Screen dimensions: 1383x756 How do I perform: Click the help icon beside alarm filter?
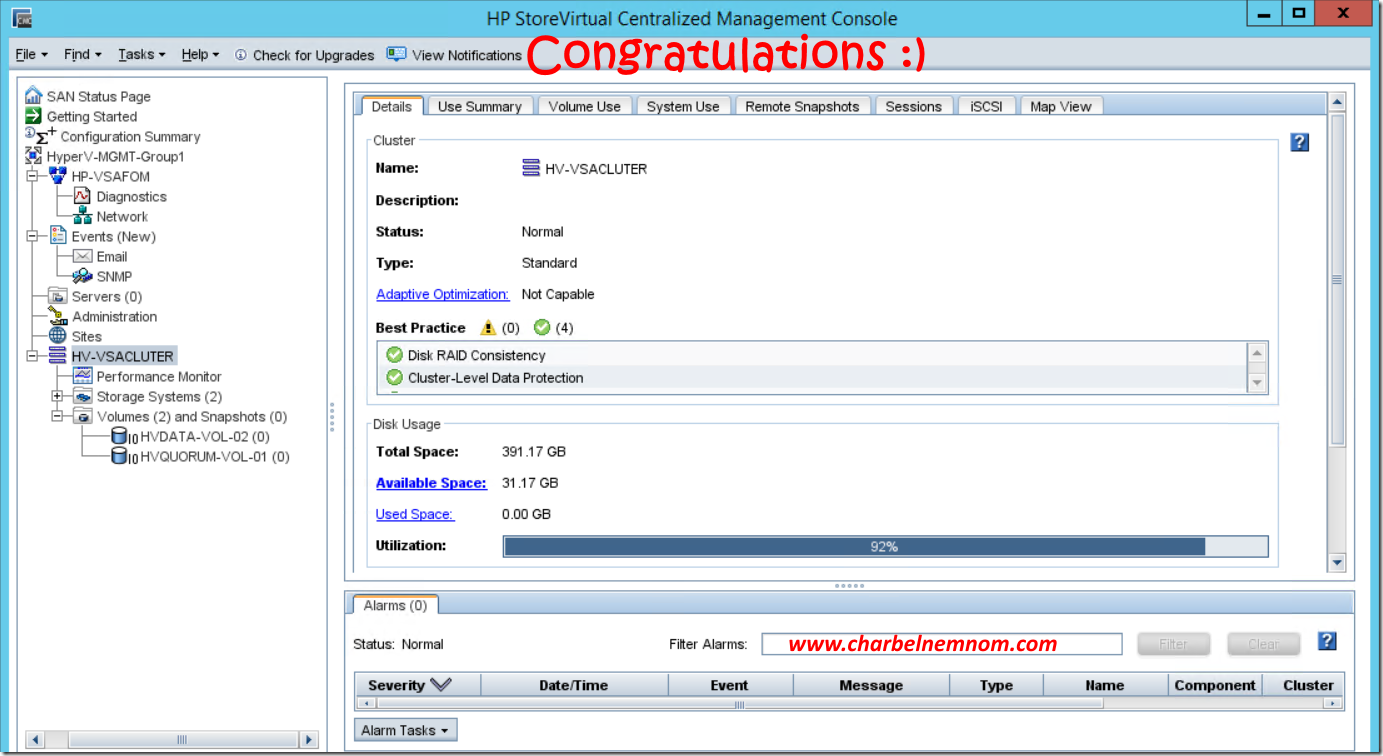1327,641
